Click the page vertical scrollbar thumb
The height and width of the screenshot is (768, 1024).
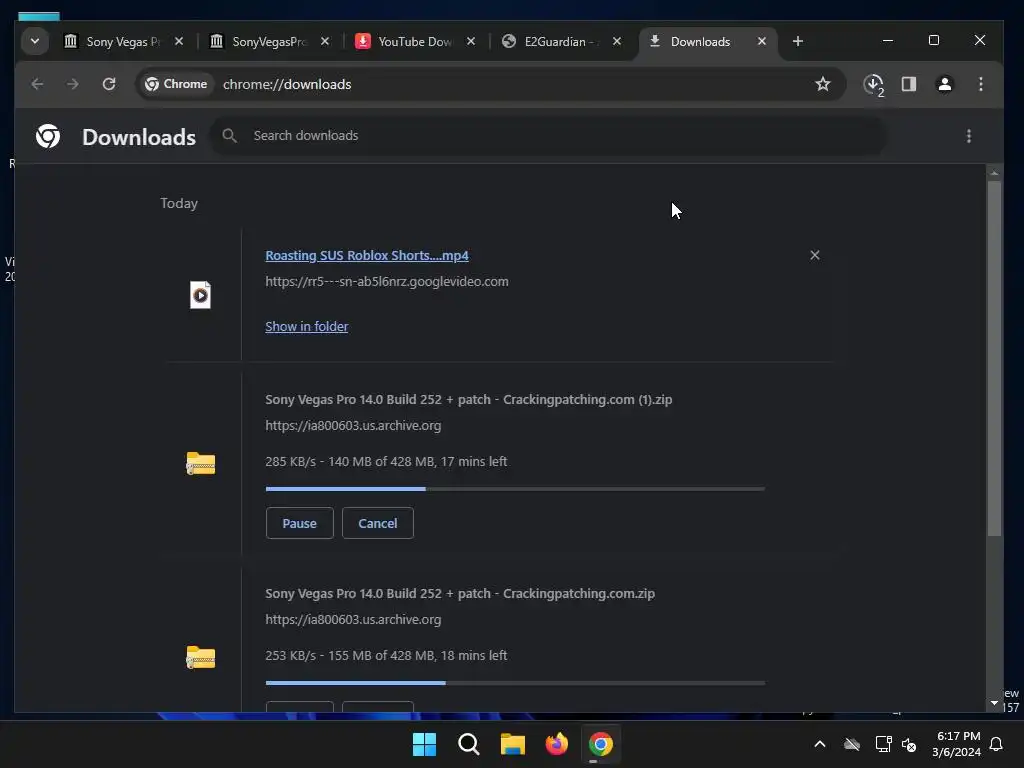pos(994,358)
